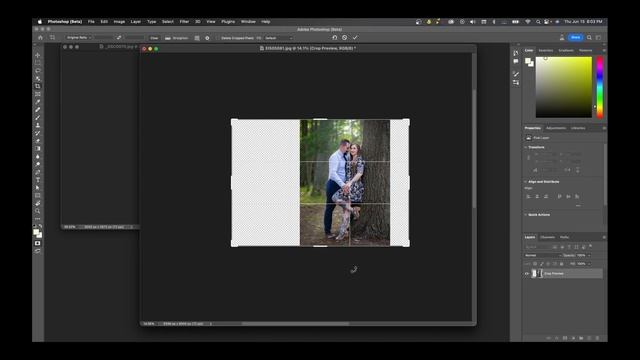Switch to the Swatches tab
Image resolution: width=640 pixels, height=360 pixels.
coord(546,50)
